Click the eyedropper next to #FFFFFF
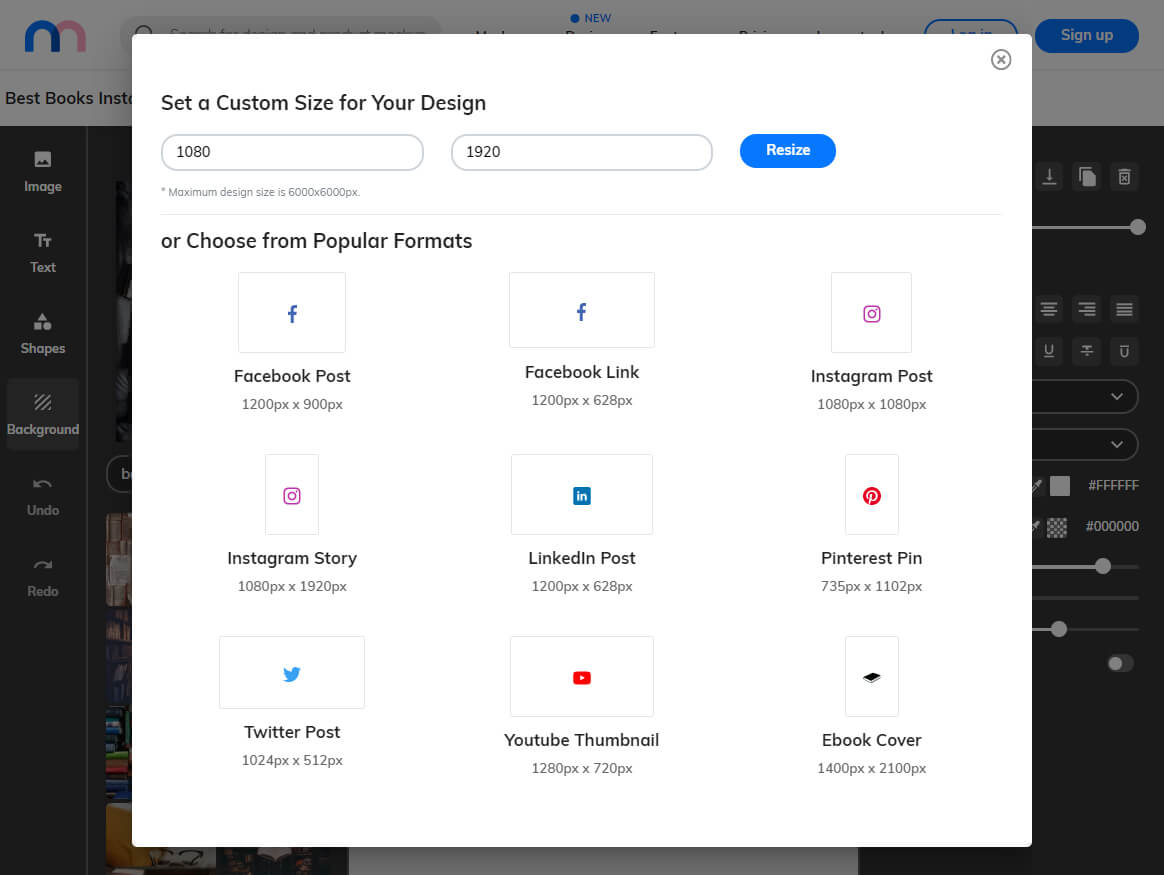1164x875 pixels. pos(1037,485)
